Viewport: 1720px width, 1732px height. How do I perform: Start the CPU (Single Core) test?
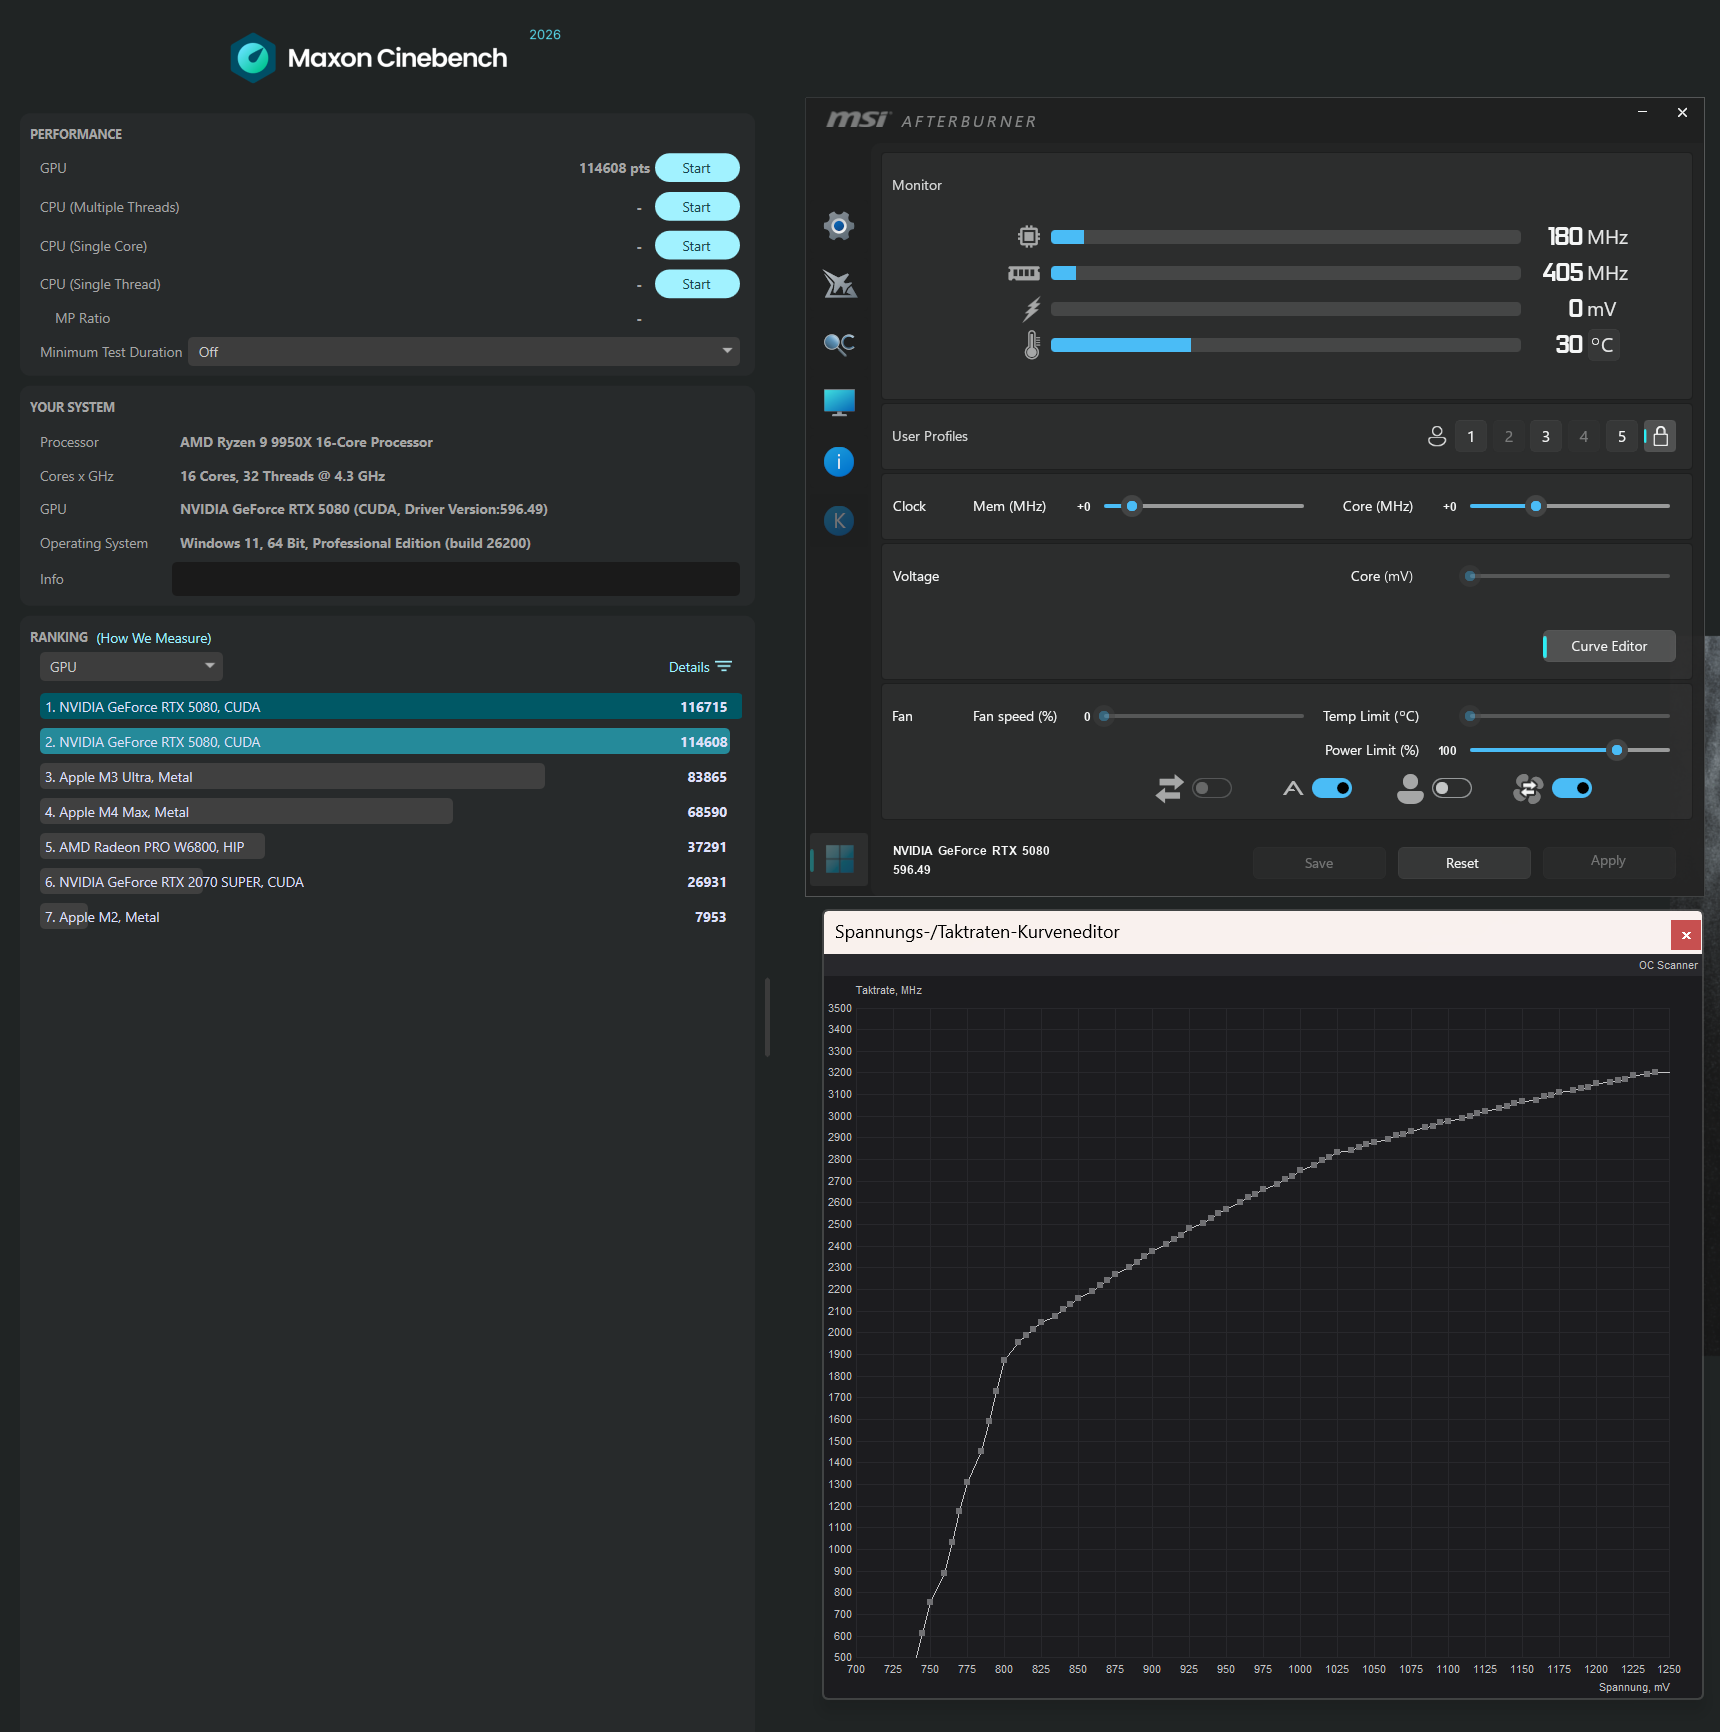tap(697, 246)
